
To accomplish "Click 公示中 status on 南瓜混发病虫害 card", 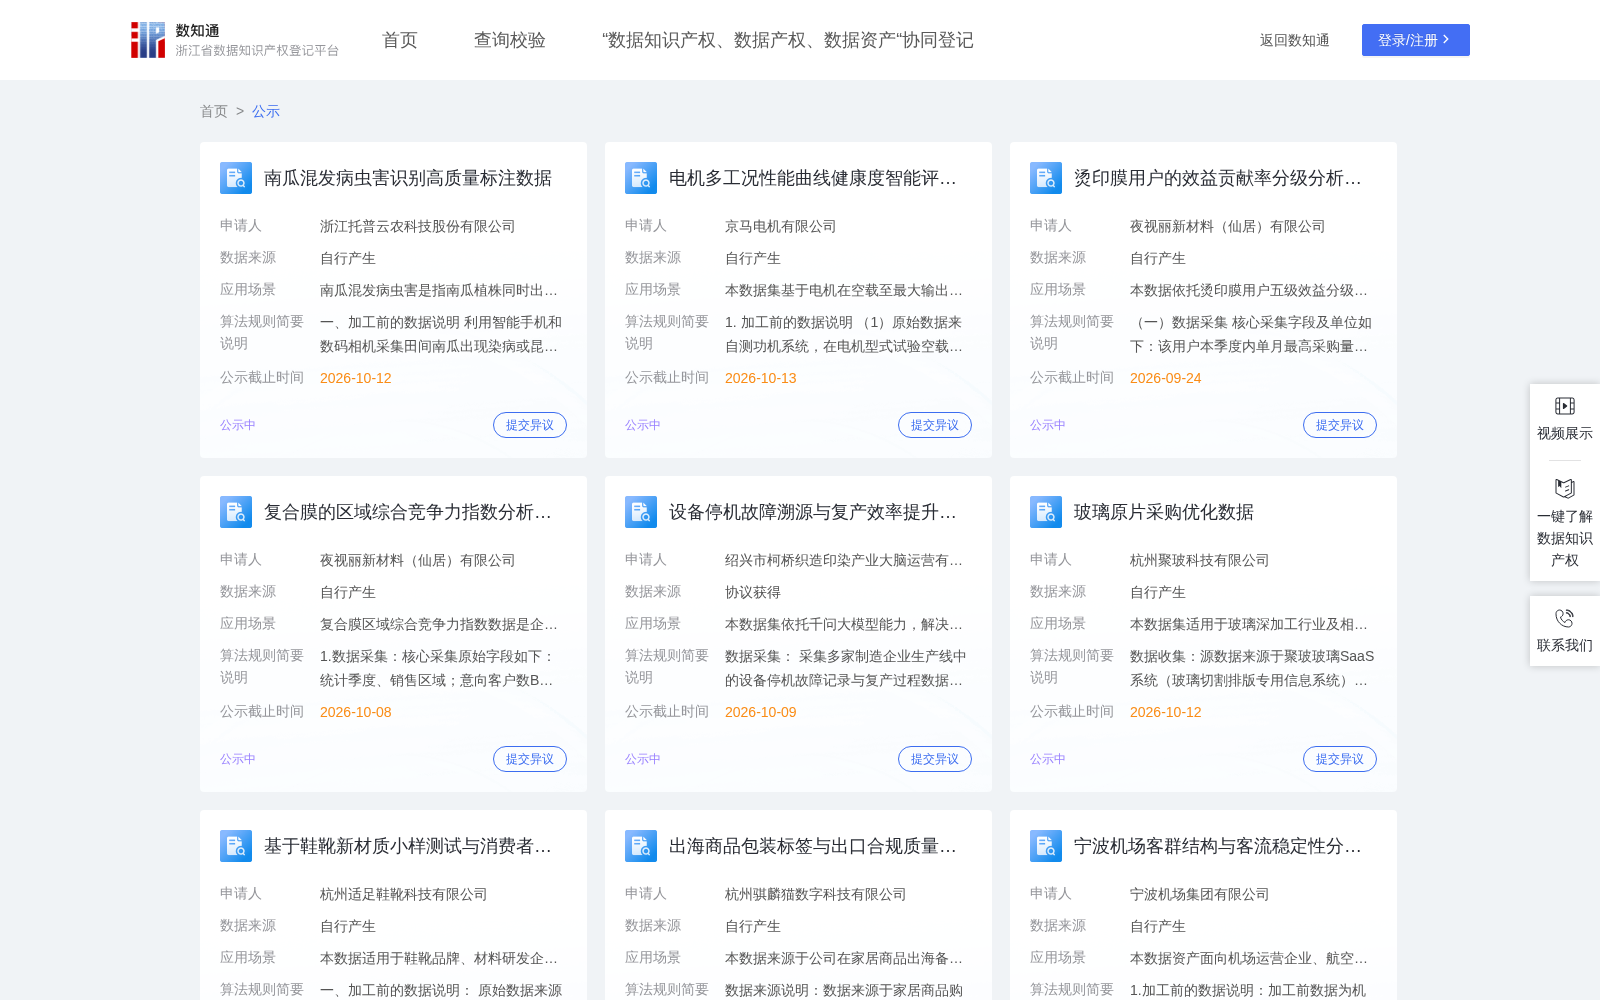I will tap(238, 425).
